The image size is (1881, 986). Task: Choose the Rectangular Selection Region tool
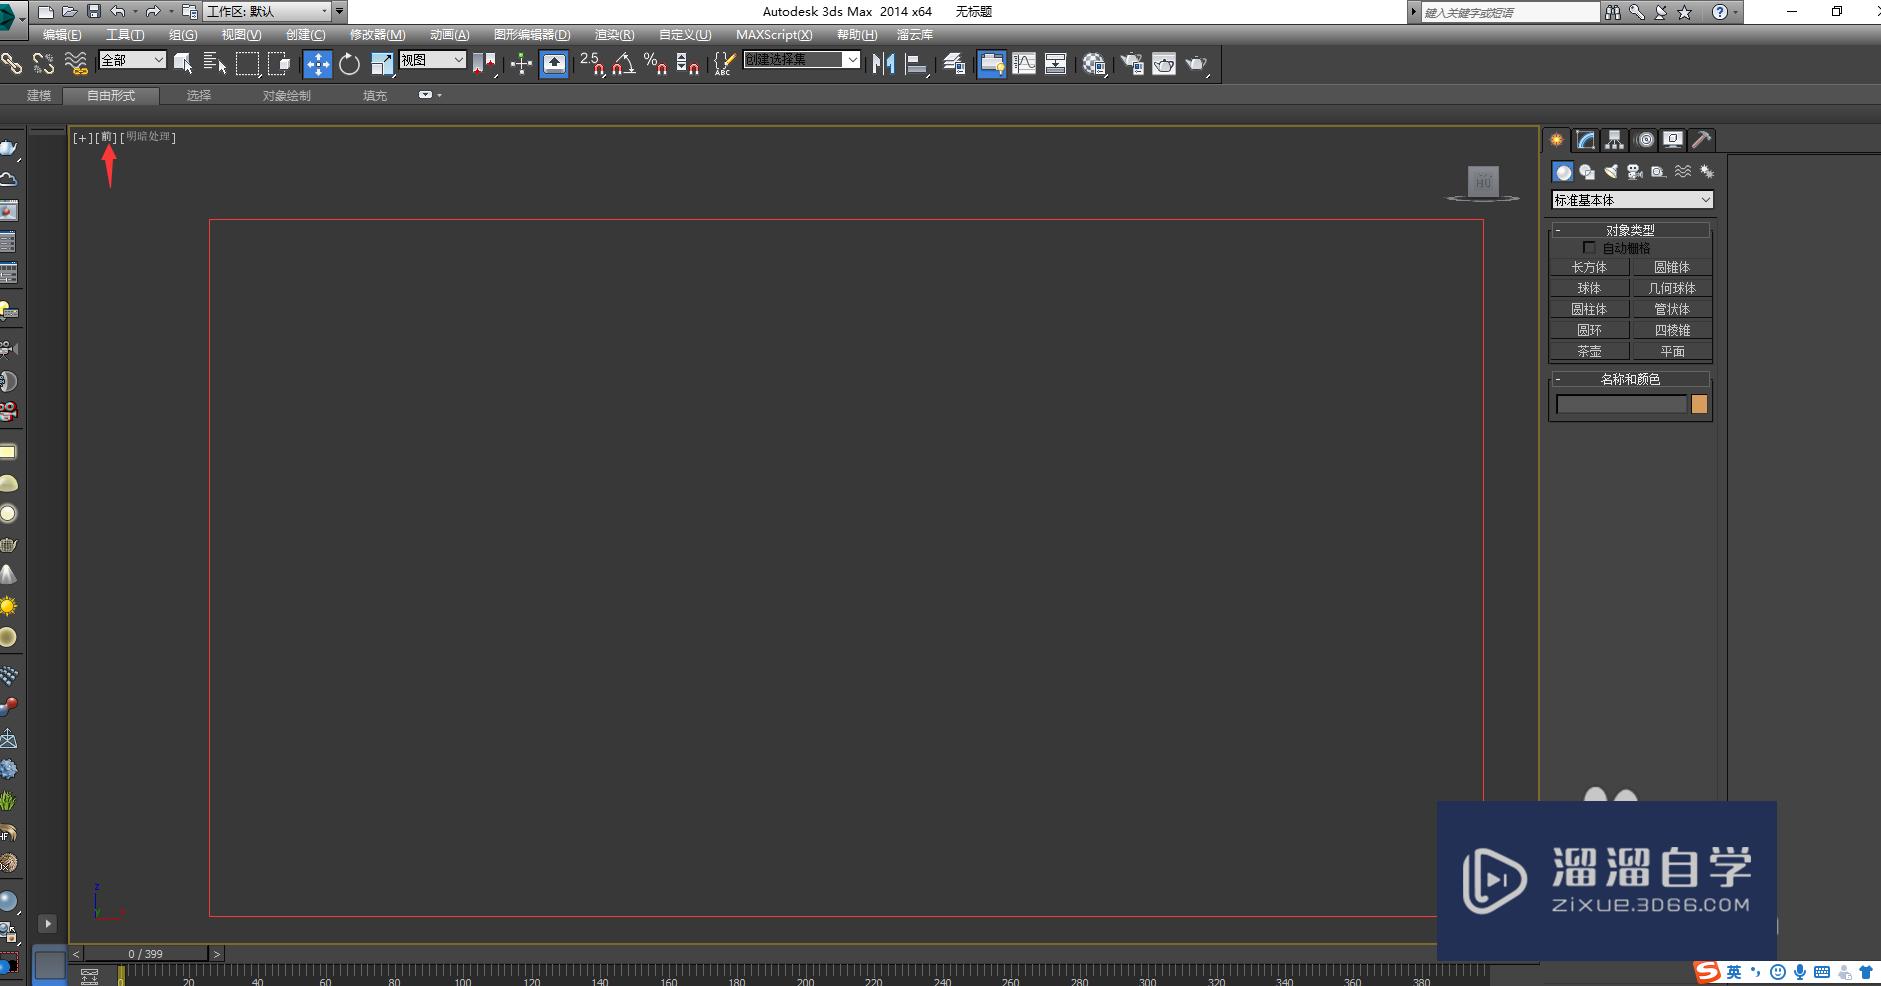[247, 64]
